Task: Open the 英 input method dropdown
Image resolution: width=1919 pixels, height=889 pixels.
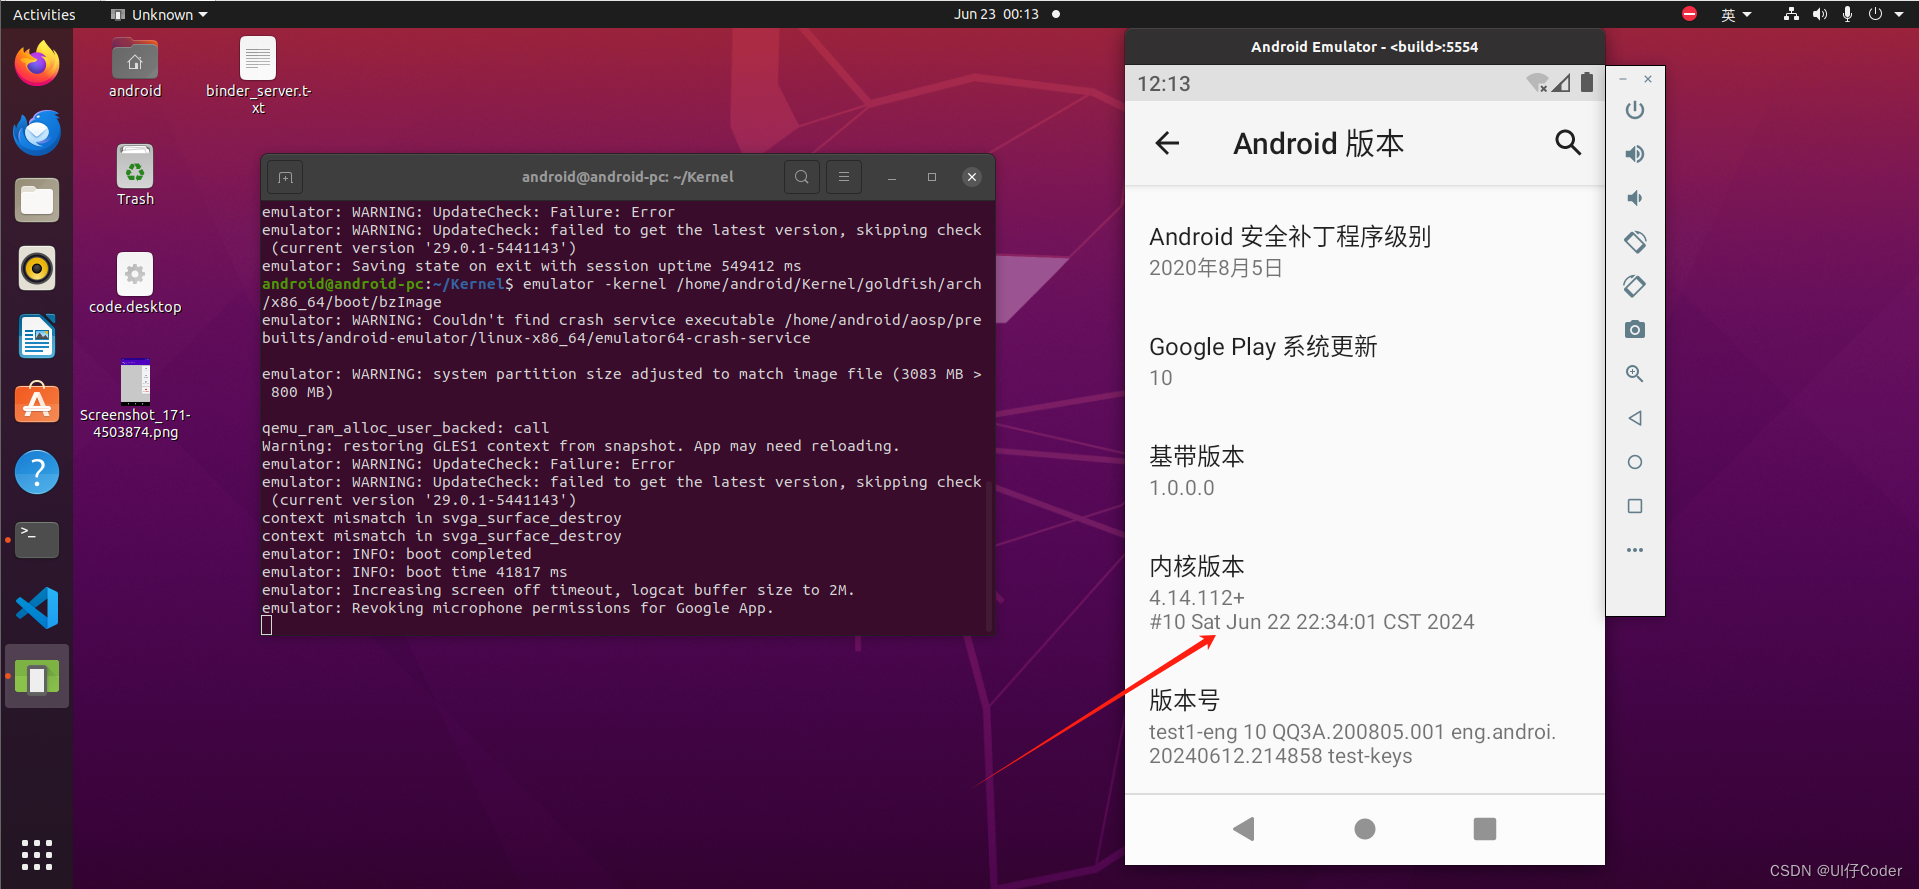Action: point(1736,14)
